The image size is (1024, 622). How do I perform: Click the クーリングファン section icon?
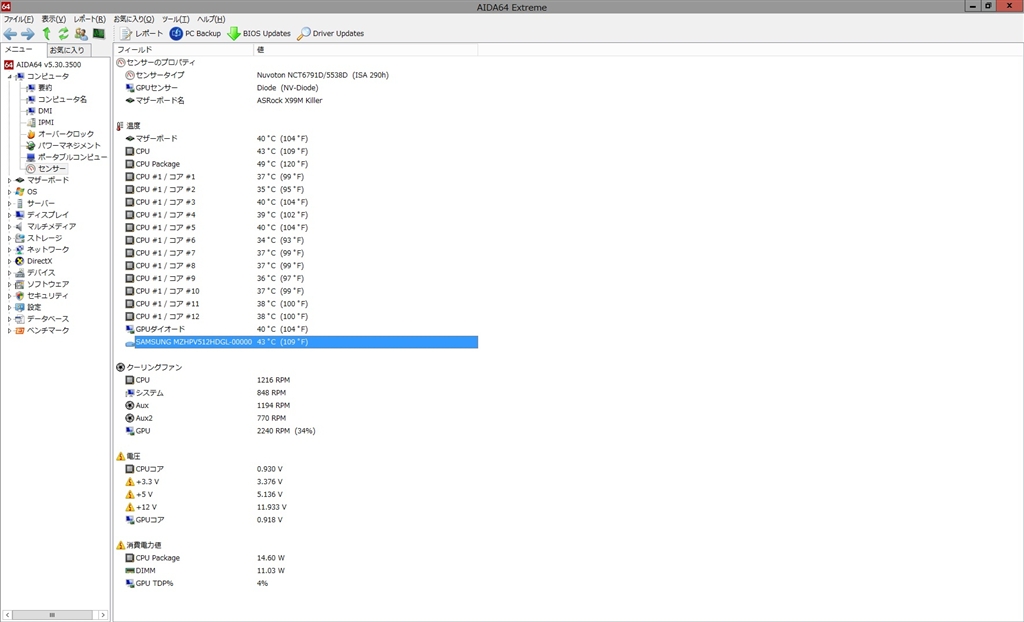120,367
